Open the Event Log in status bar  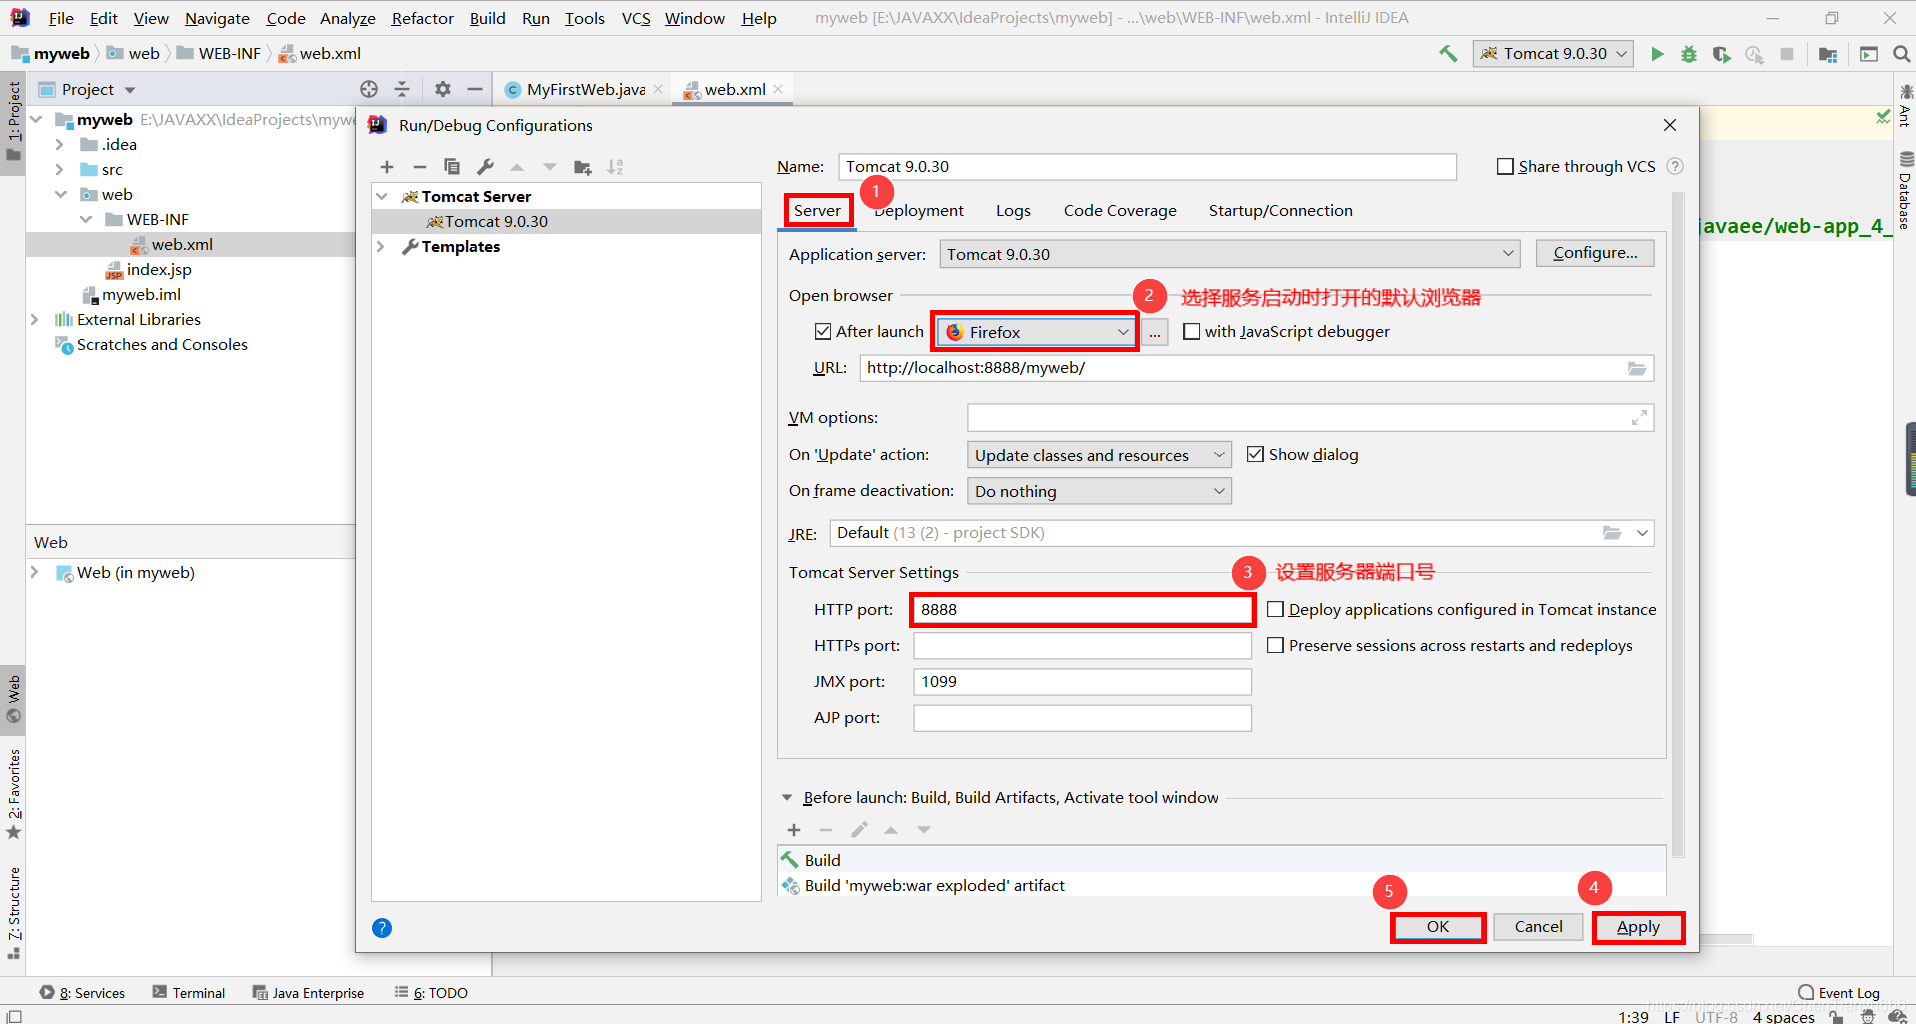tap(1839, 993)
